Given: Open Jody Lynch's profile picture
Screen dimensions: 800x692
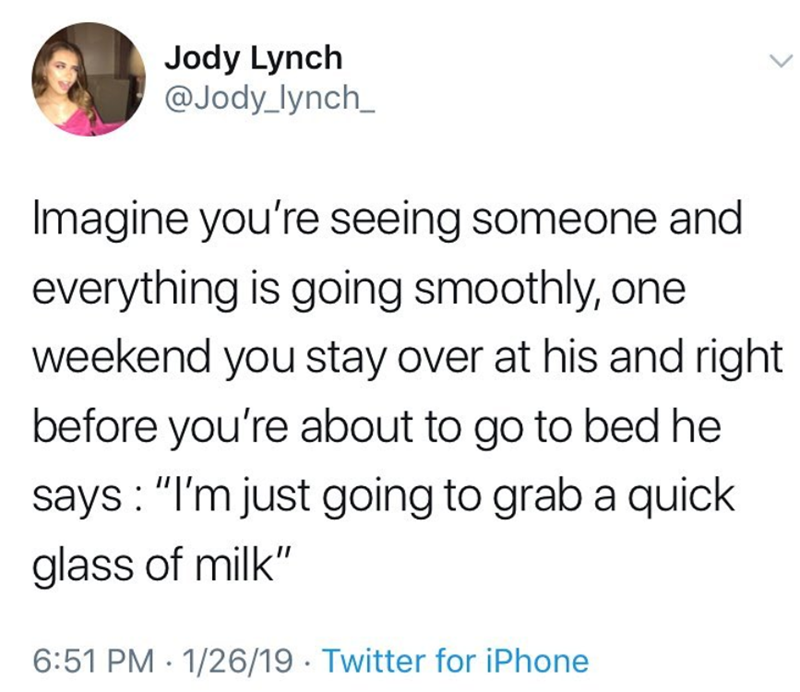Looking at the screenshot, I should click(x=88, y=80).
